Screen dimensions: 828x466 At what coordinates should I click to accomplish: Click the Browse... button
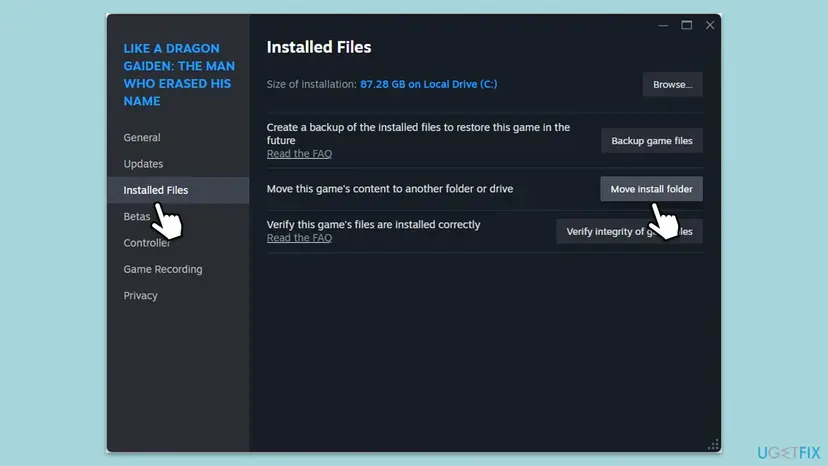tap(672, 85)
